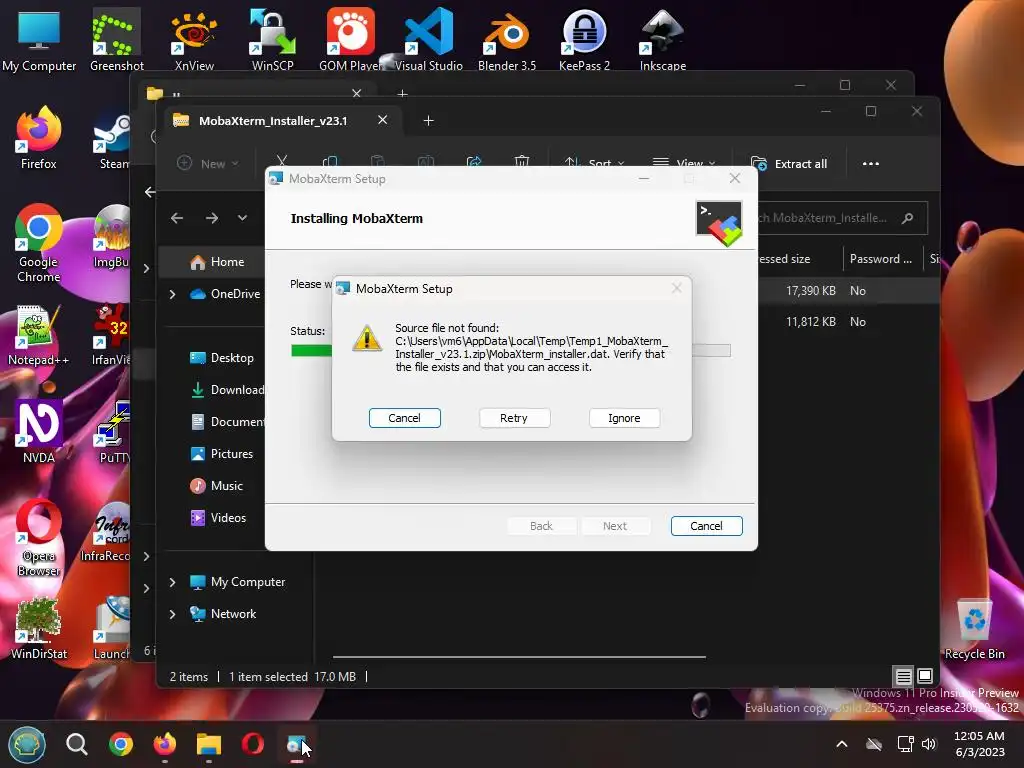The width and height of the screenshot is (1024, 768).
Task: Click Ignore in the error dialog
Action: pos(624,418)
